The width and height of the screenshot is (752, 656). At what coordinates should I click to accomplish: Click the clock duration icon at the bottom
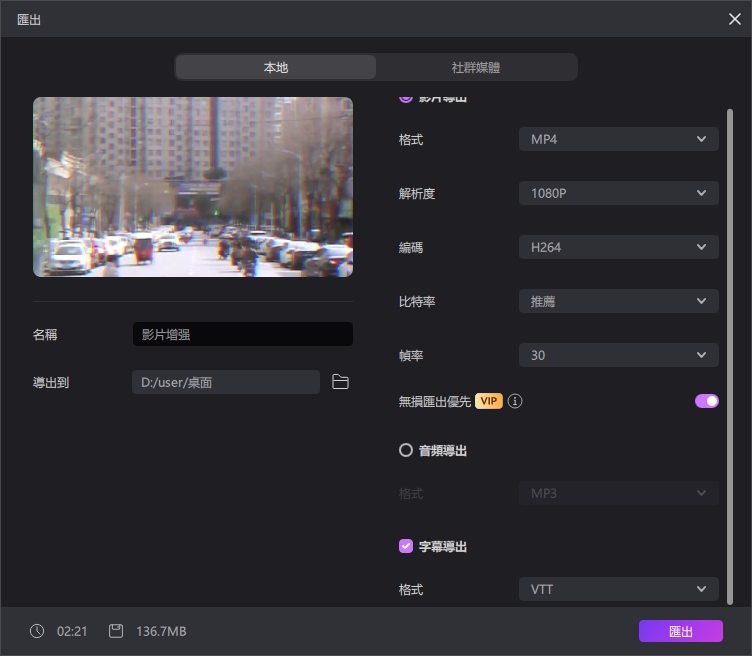coord(37,631)
